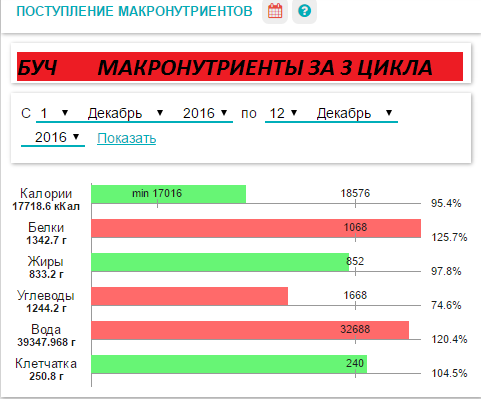This screenshot has height=399, width=481.
Task: Open the start day dropdown showing 1
Action: (54, 113)
